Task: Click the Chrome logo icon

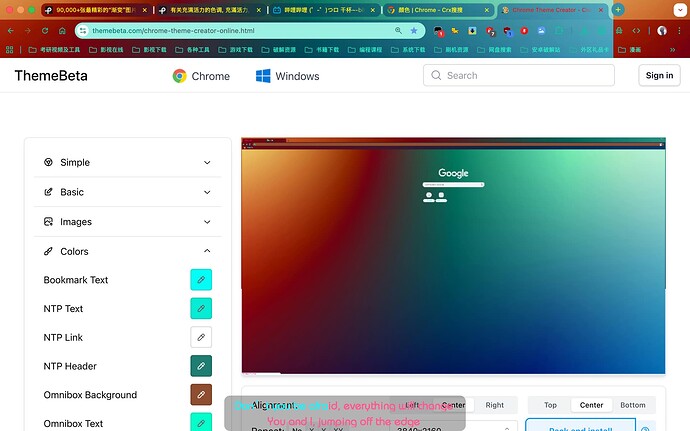Action: pos(180,76)
